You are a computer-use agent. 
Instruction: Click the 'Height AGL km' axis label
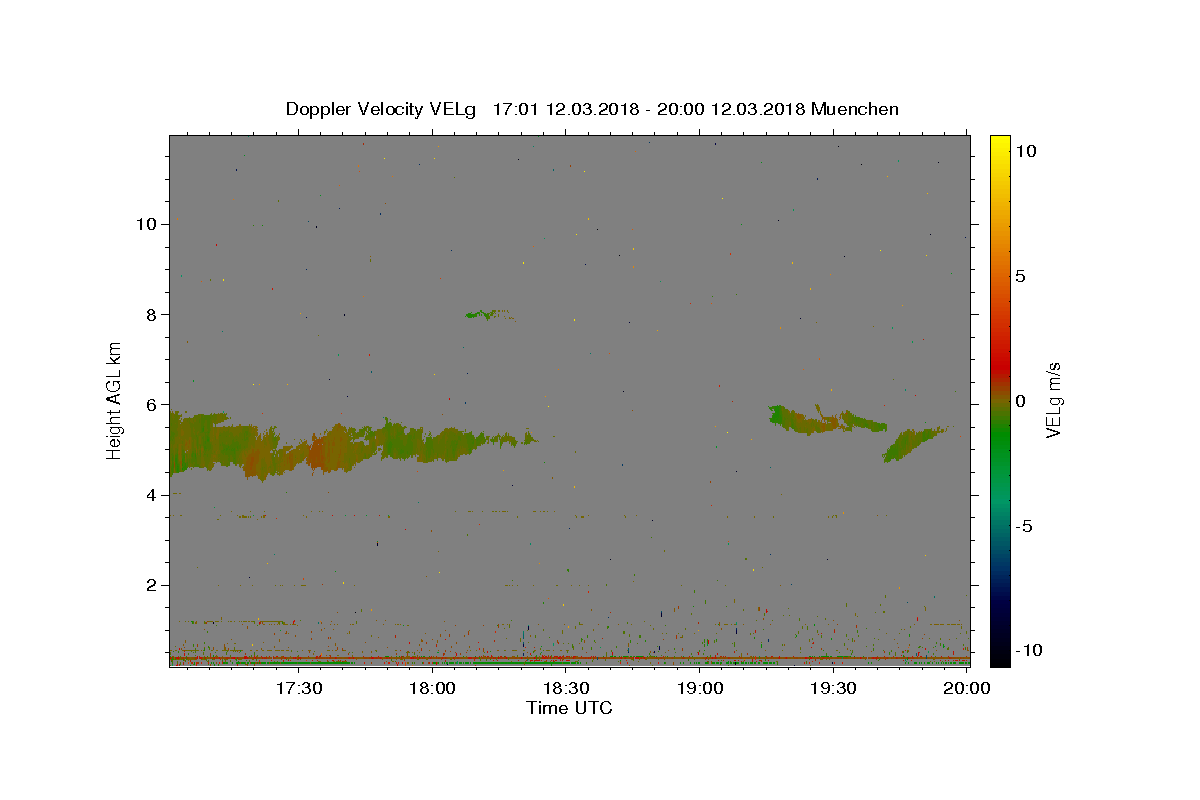[x=115, y=399]
